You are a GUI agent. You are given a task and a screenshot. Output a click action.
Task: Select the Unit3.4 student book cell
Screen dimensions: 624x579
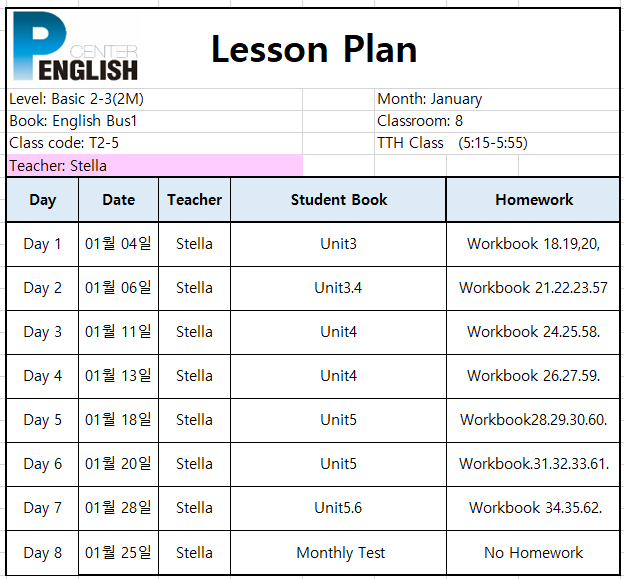click(338, 288)
